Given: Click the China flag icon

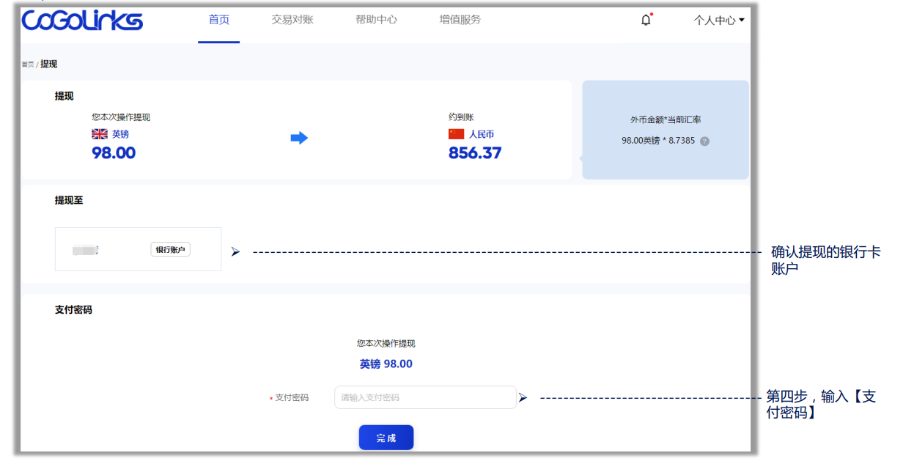Looking at the screenshot, I should [456, 134].
